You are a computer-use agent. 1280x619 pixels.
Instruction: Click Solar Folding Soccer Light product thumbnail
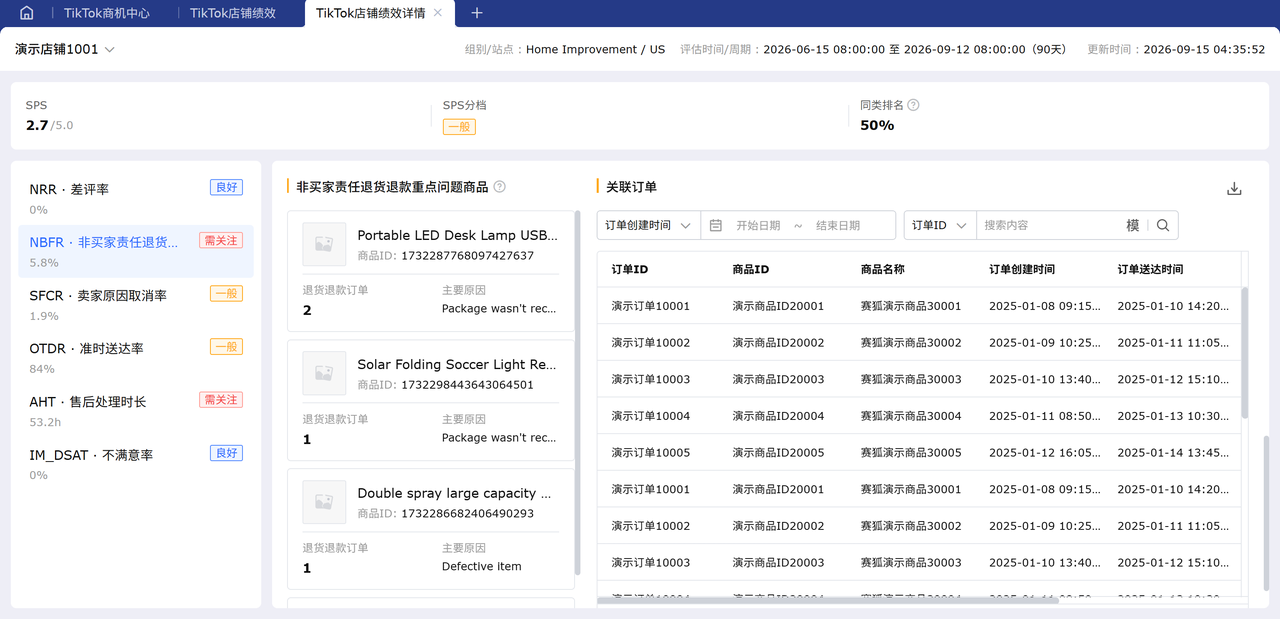(x=324, y=373)
